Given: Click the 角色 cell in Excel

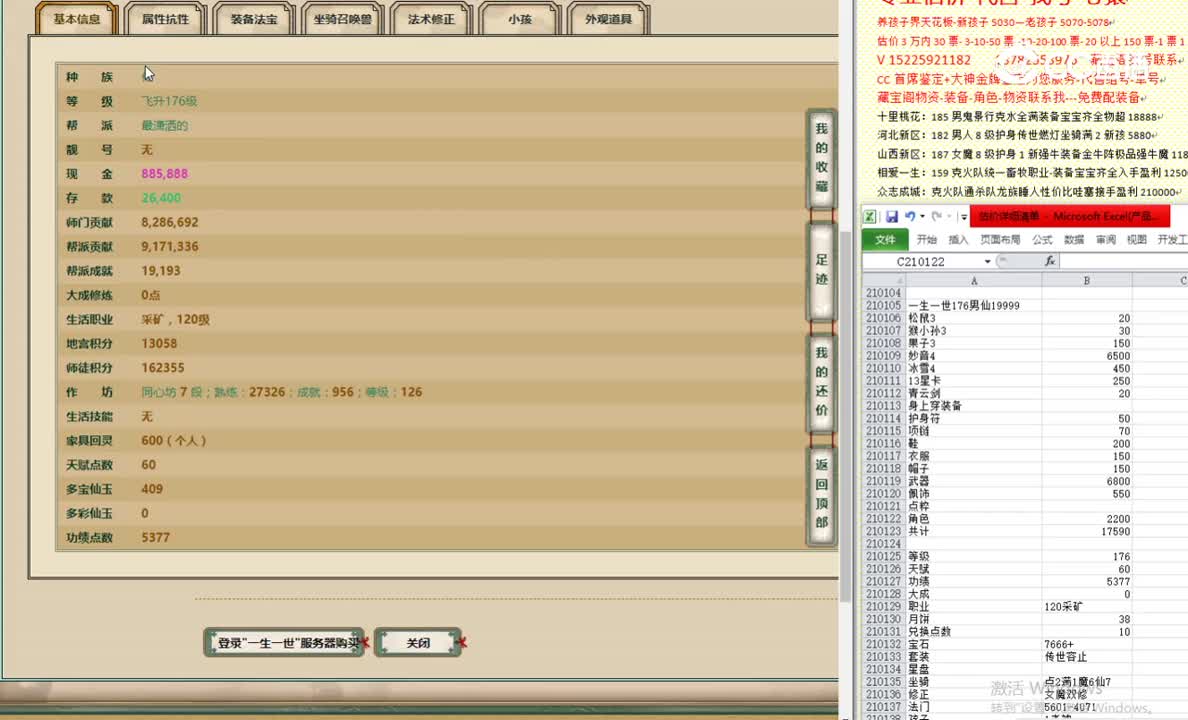Looking at the screenshot, I should point(974,518).
